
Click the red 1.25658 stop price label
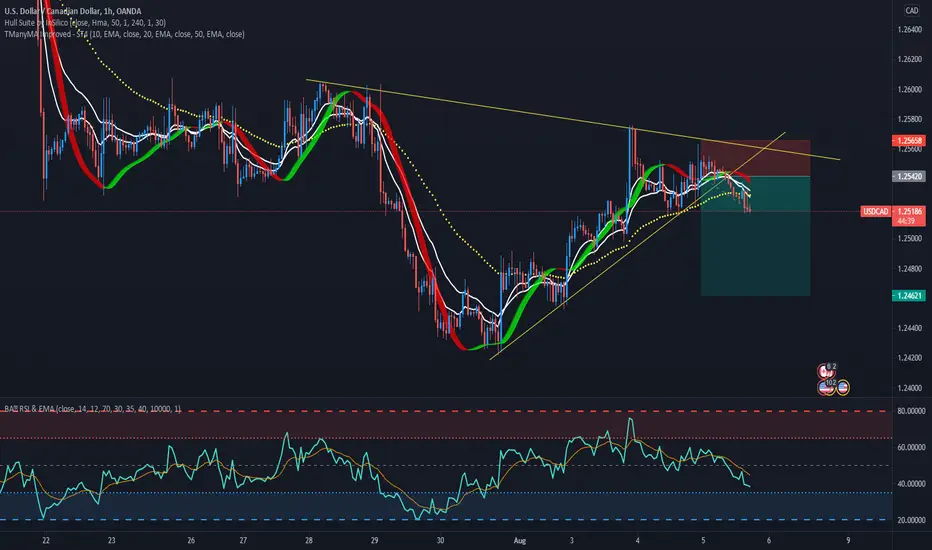pos(908,141)
